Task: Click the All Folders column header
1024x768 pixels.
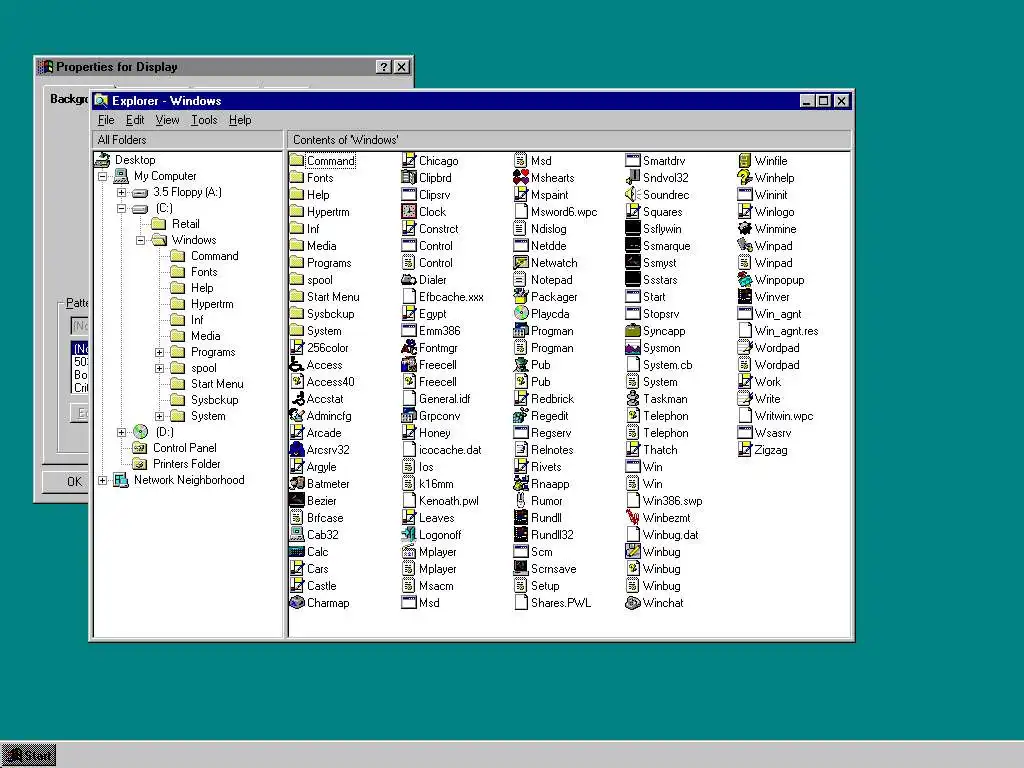Action: (x=188, y=140)
